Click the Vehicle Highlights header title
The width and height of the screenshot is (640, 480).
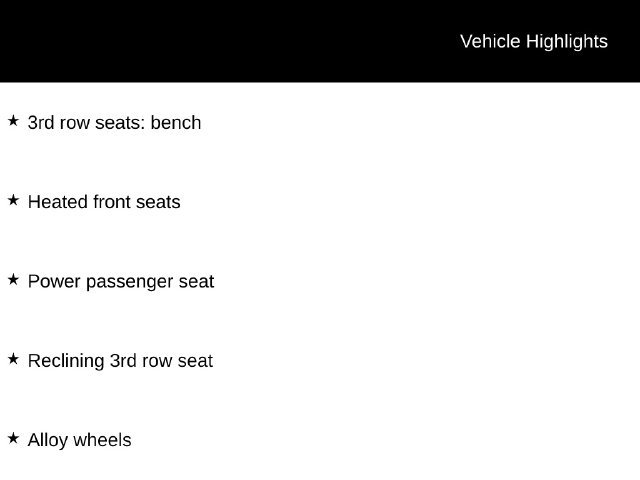(534, 42)
